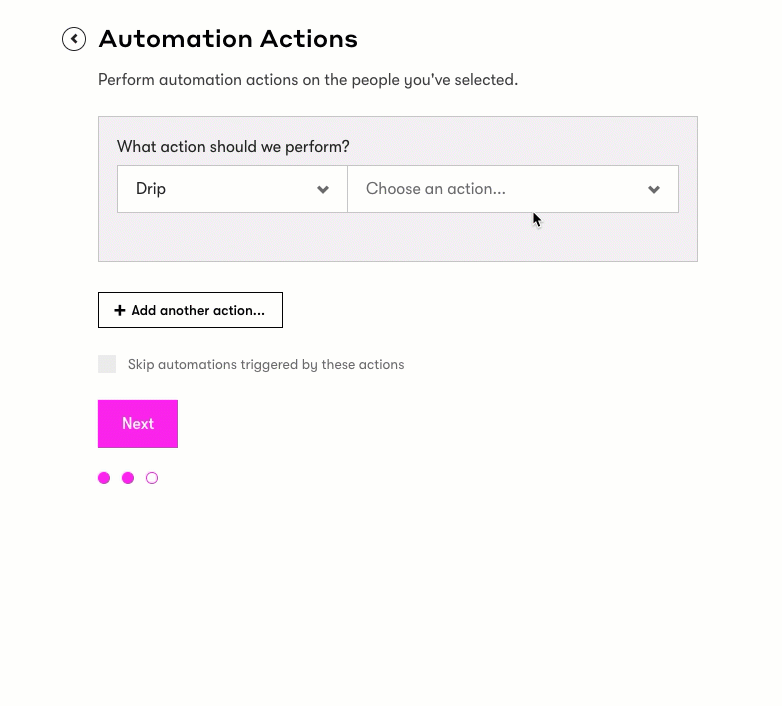Click the Skip automations triggered by these actions label

pos(266,364)
